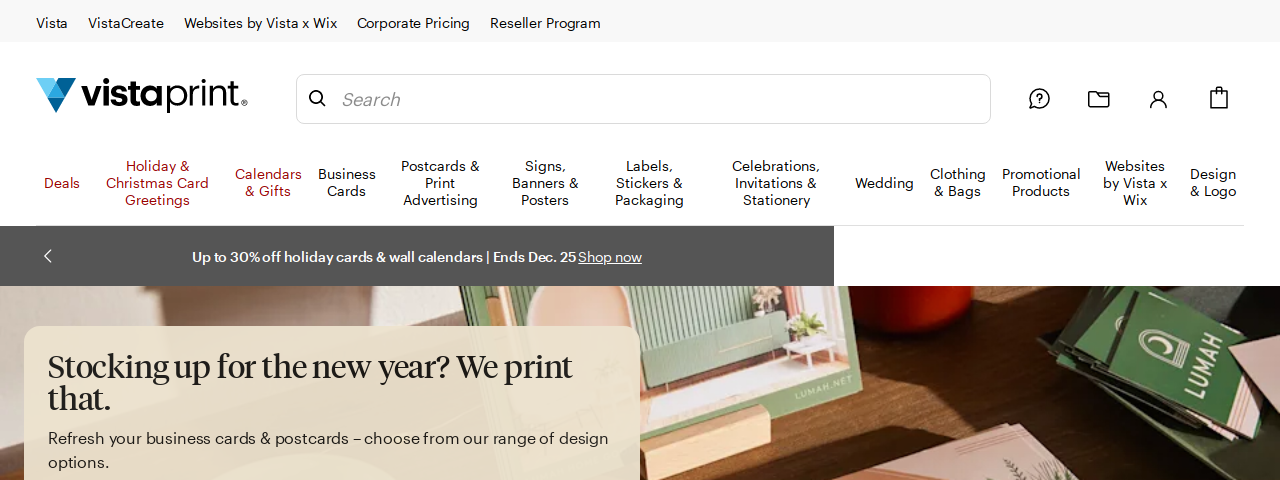The image size is (1280, 480).
Task: Click the Vistaprint logo
Action: click(x=142, y=96)
